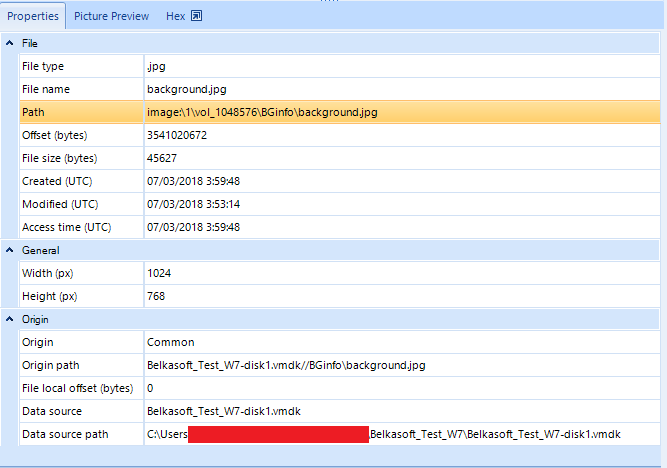This screenshot has height=468, width=667.
Task: Select the Origin path value
Action: tap(286, 365)
